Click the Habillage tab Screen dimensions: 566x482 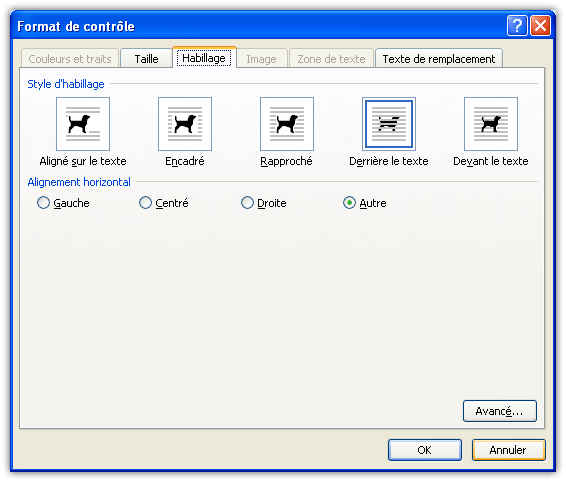pyautogui.click(x=204, y=58)
